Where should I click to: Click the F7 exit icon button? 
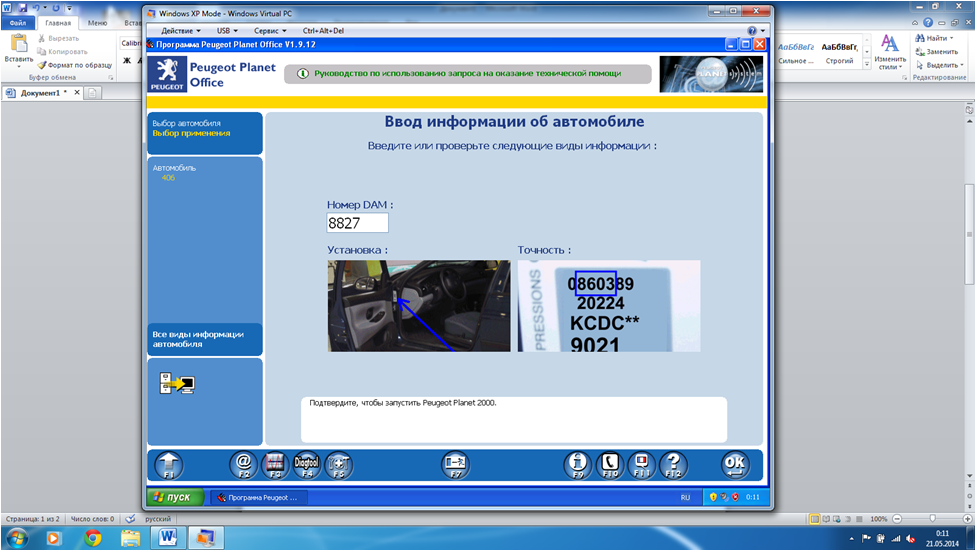pyautogui.click(x=455, y=465)
